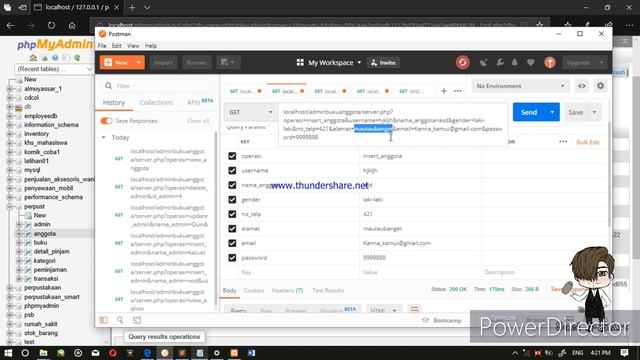640x360 pixels.
Task: Open the user avatar menu
Action: (x=550, y=62)
